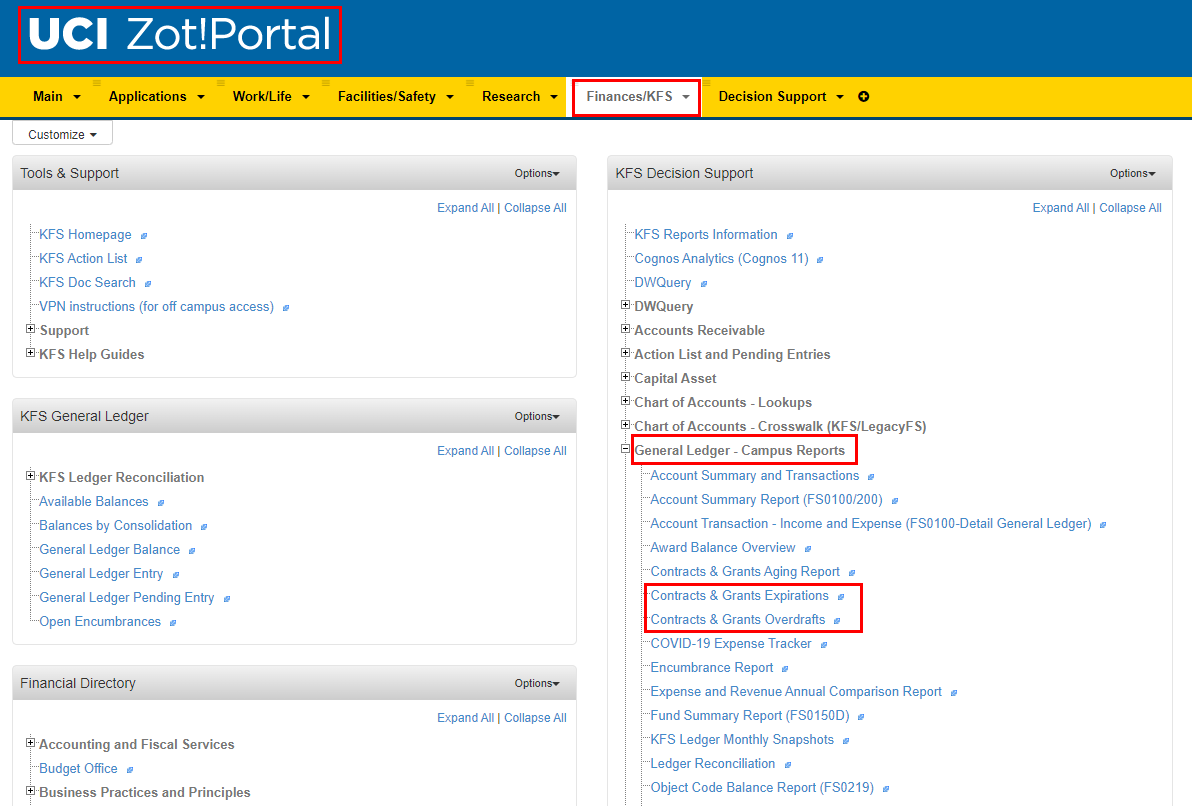Click external link icon beside KFS Reports Information
This screenshot has width=1192, height=806.
click(790, 236)
